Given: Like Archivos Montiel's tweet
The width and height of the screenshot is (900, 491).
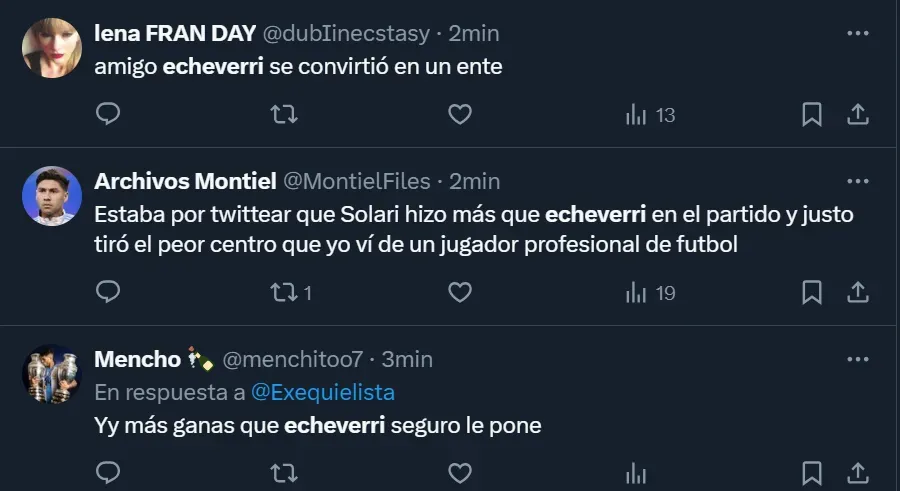Looking at the screenshot, I should [459, 293].
